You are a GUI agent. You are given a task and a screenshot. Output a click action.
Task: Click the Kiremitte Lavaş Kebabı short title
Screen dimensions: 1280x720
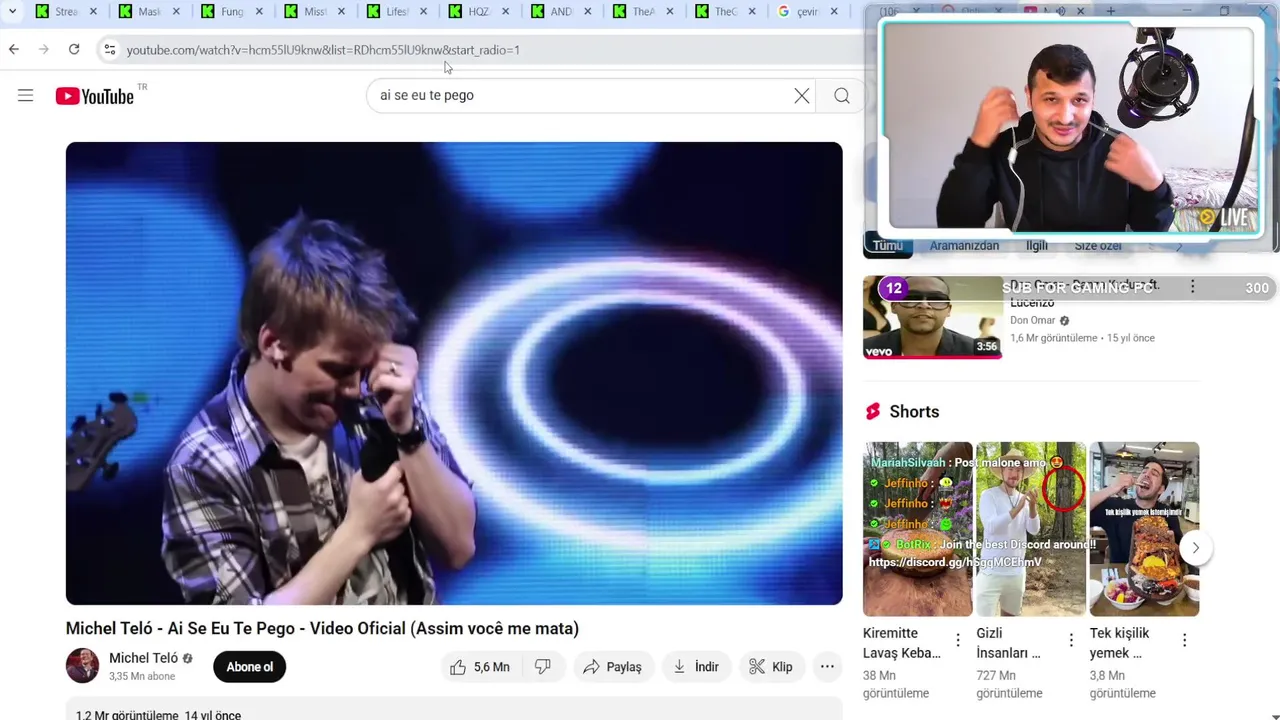pos(902,643)
